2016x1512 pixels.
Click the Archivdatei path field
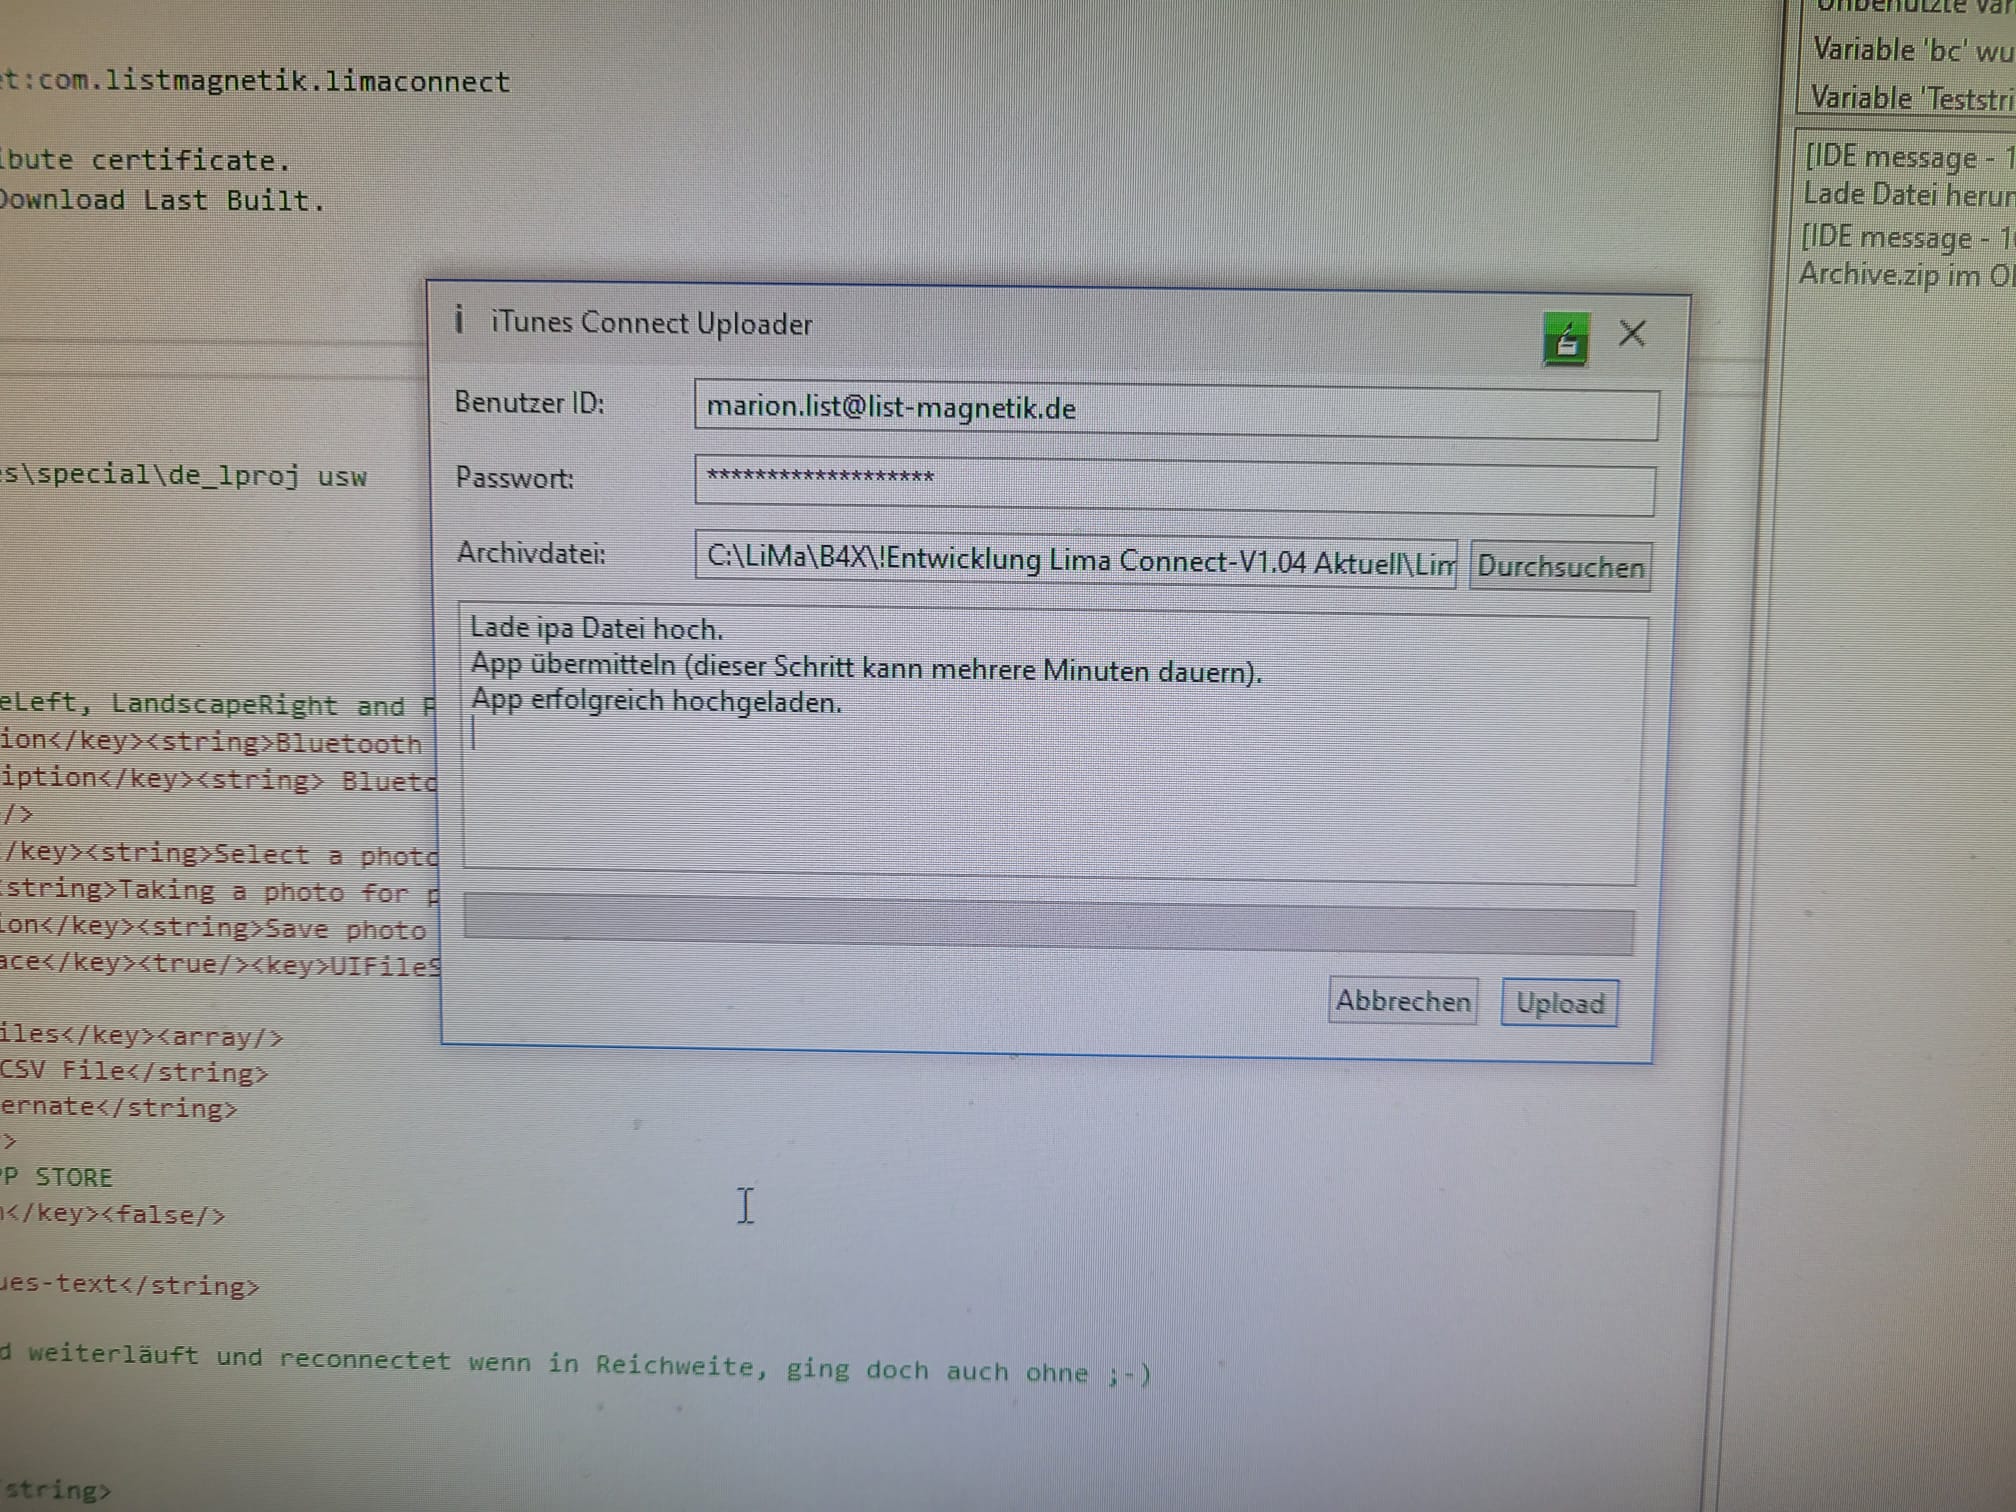point(1075,561)
